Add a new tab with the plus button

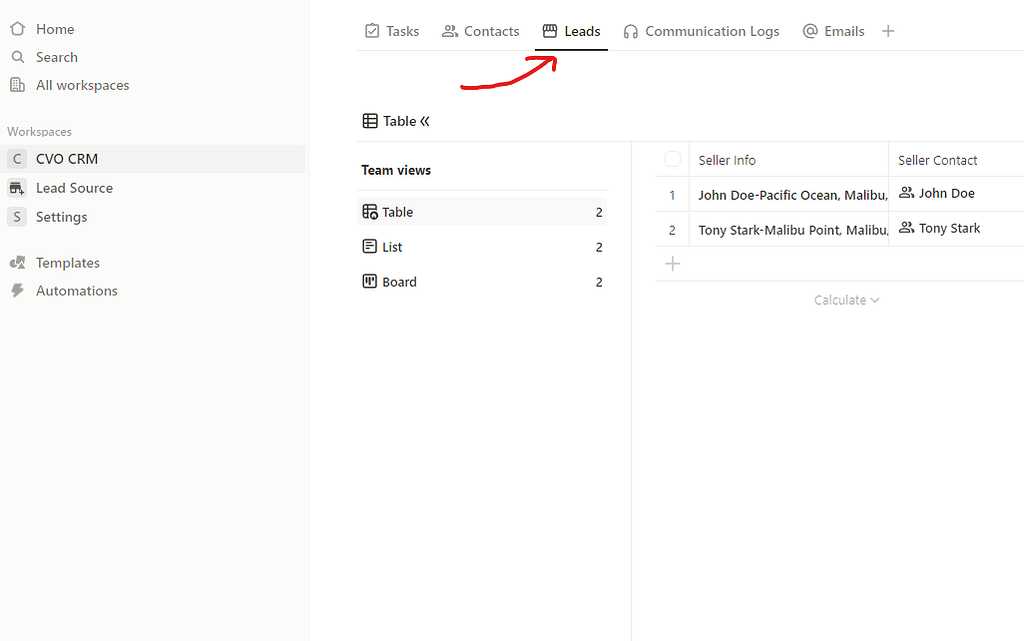click(x=888, y=31)
